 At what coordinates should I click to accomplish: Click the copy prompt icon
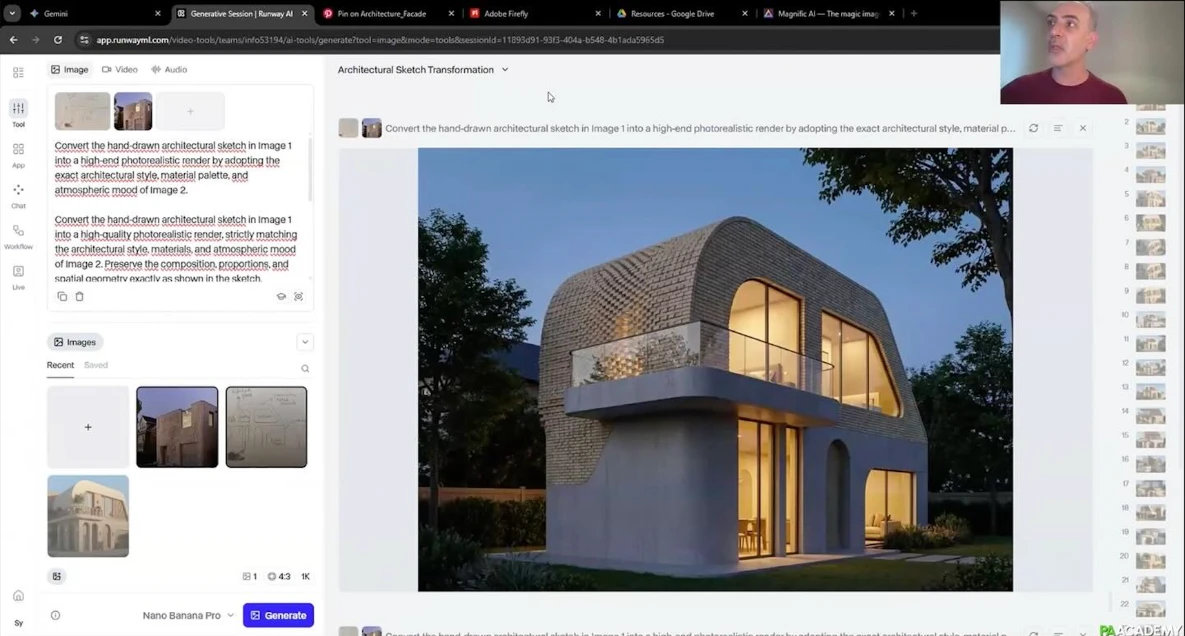pyautogui.click(x=62, y=297)
